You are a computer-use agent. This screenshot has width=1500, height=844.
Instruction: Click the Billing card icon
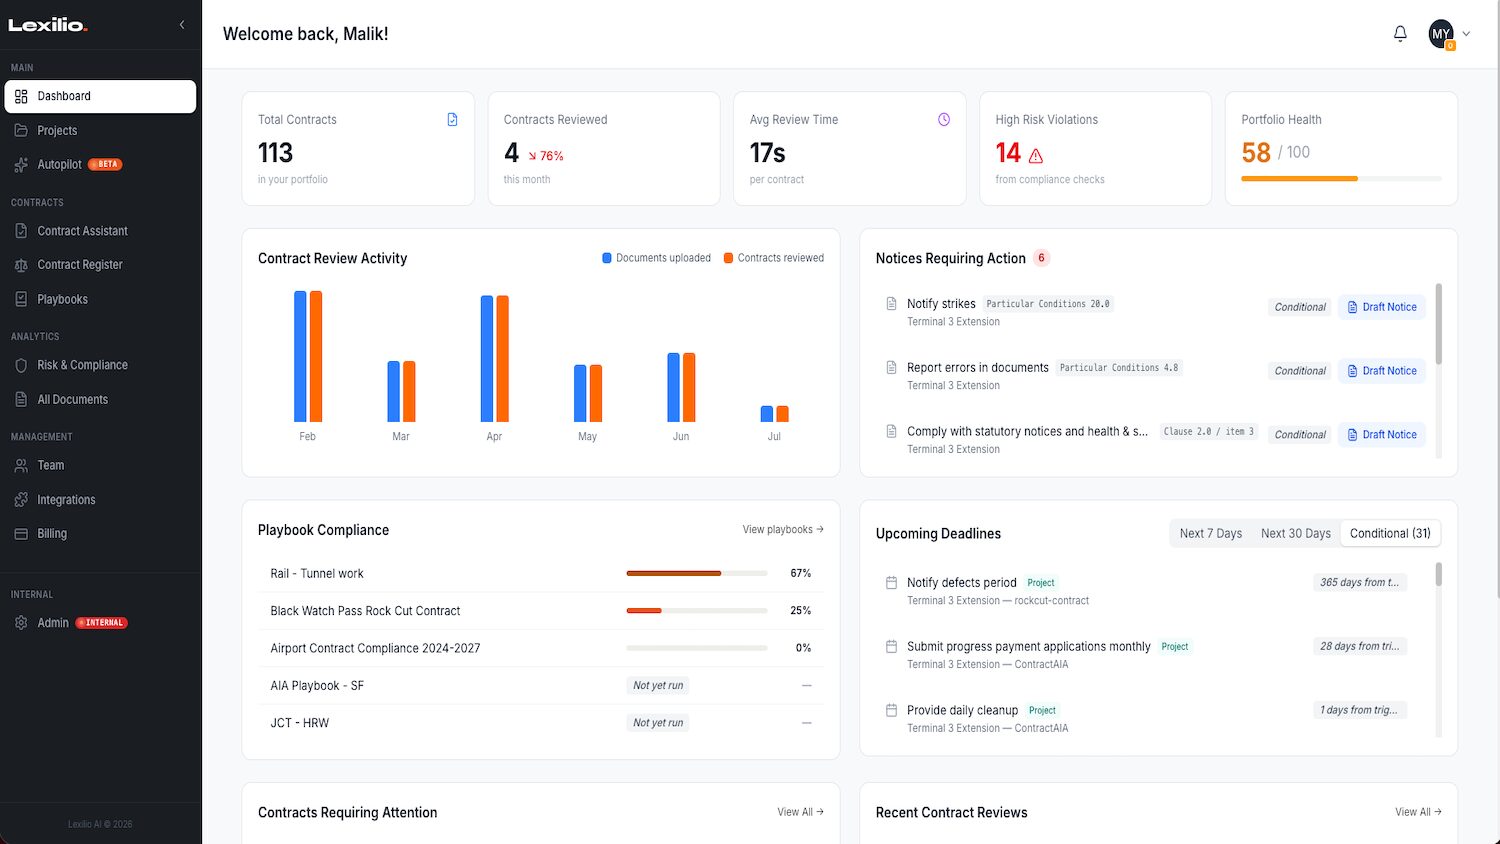click(x=21, y=534)
